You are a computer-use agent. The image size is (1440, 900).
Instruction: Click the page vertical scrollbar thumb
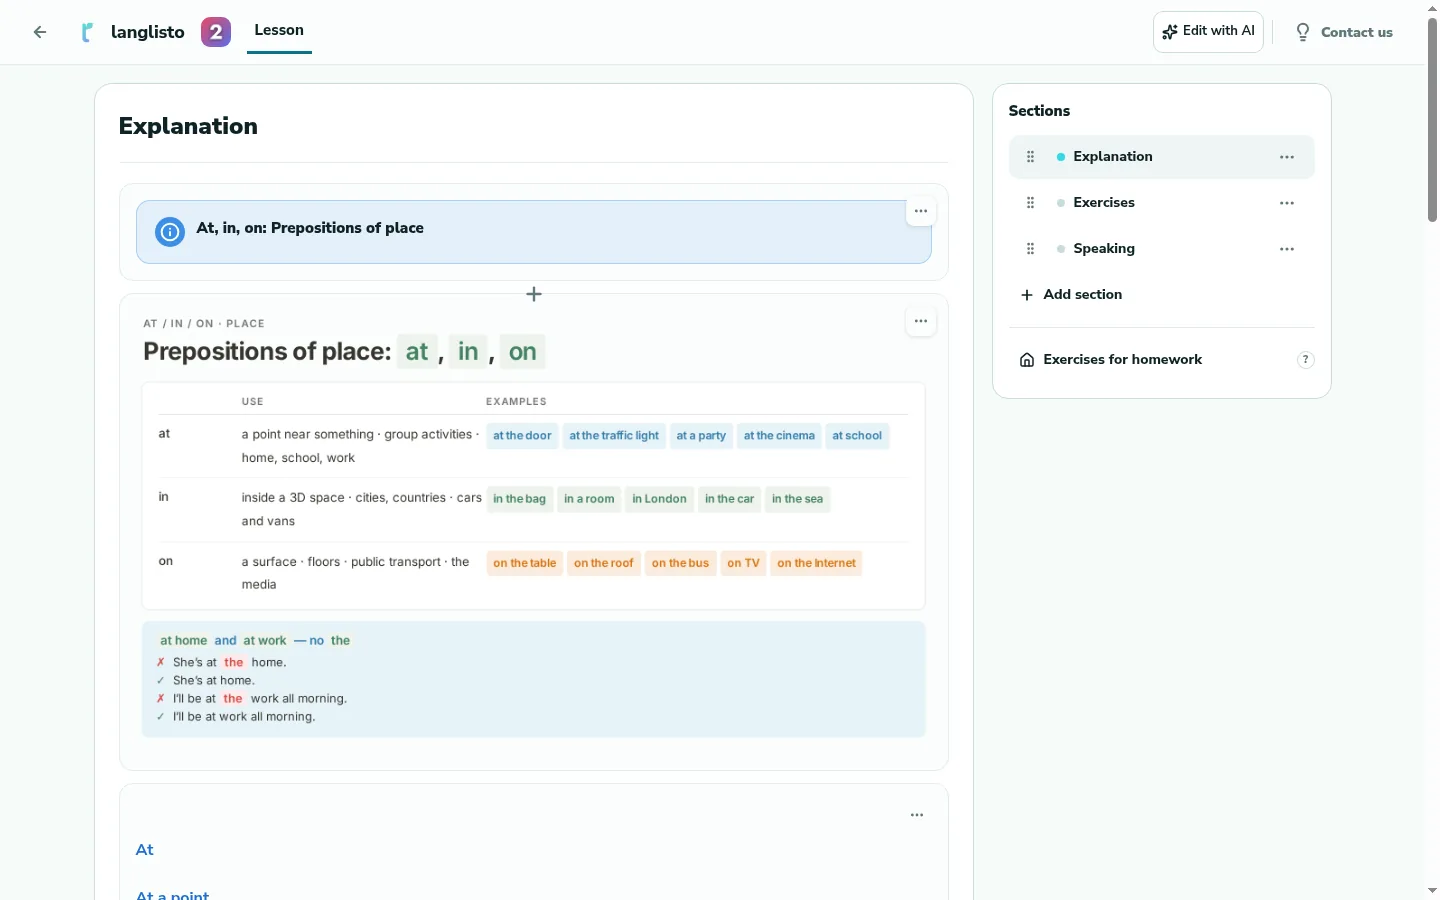[1432, 120]
